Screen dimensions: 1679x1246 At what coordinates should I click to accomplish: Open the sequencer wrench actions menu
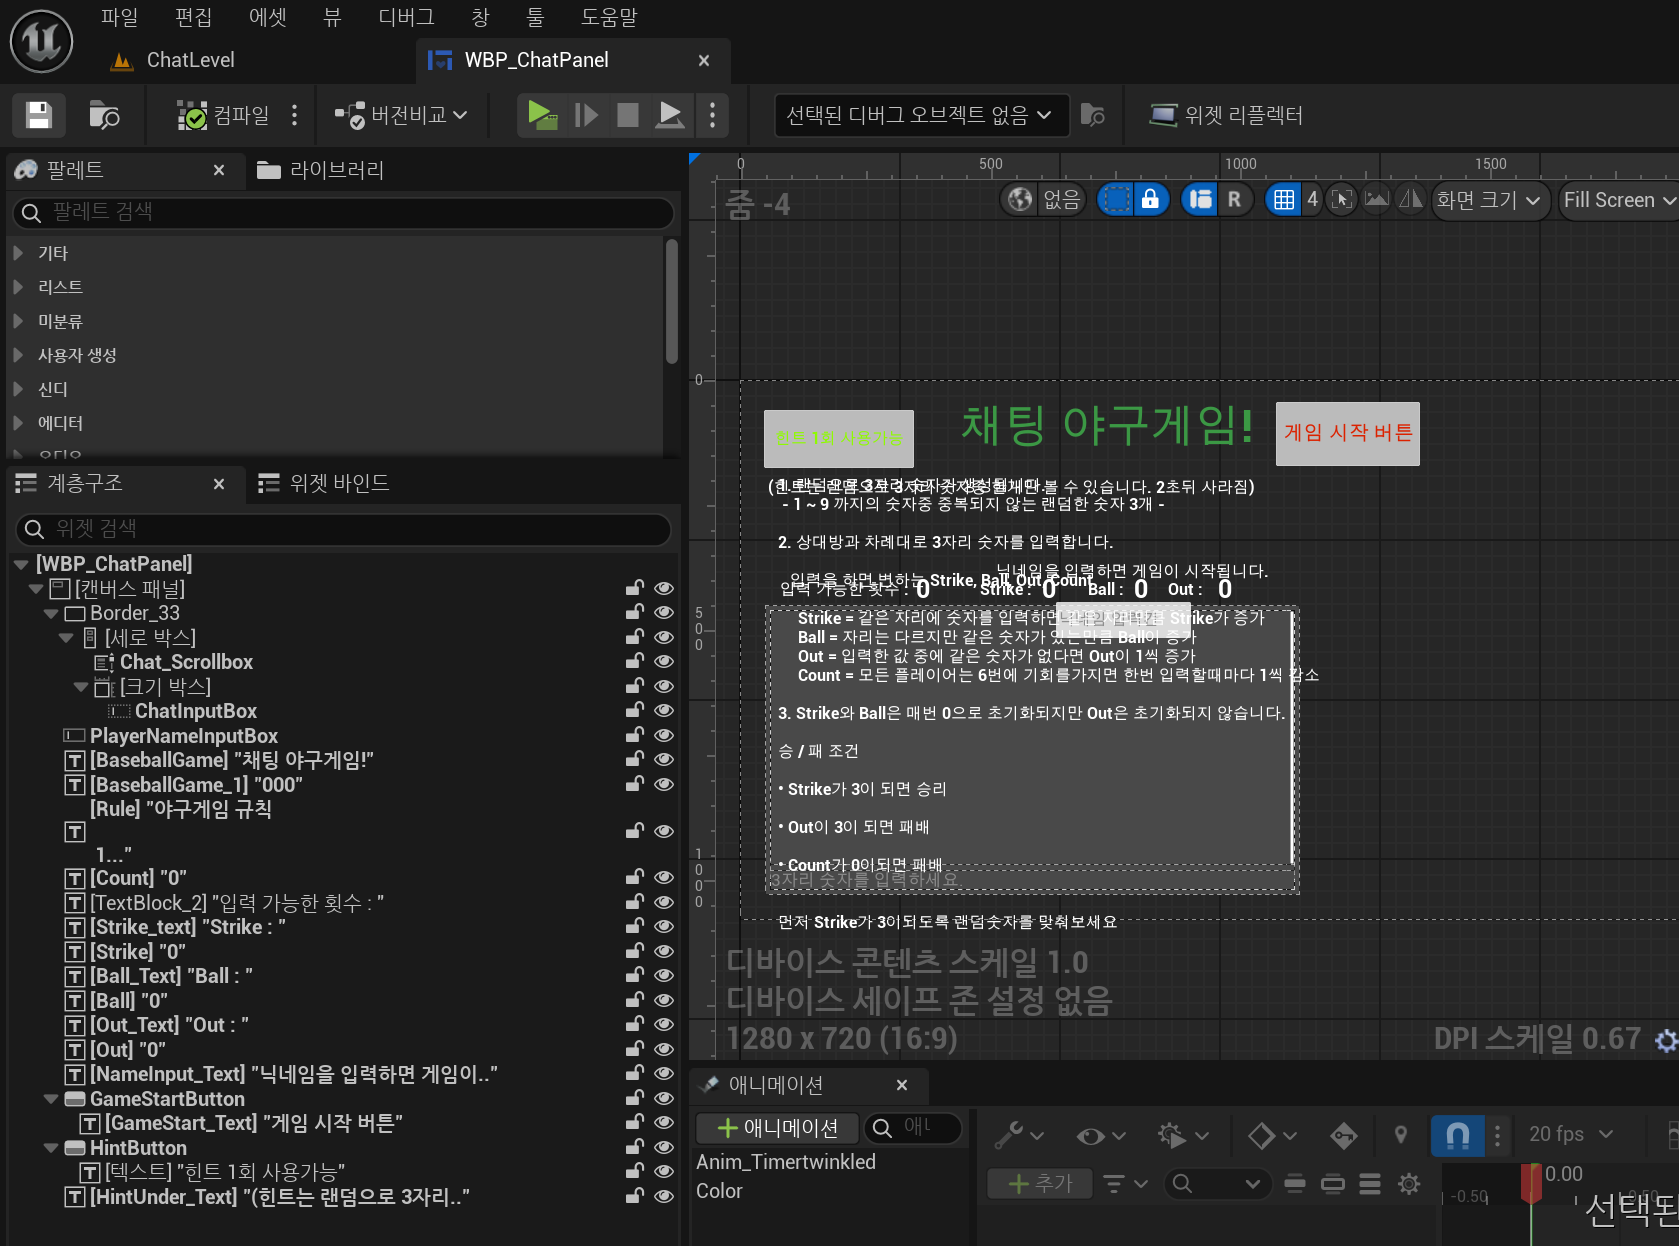coord(1019,1134)
